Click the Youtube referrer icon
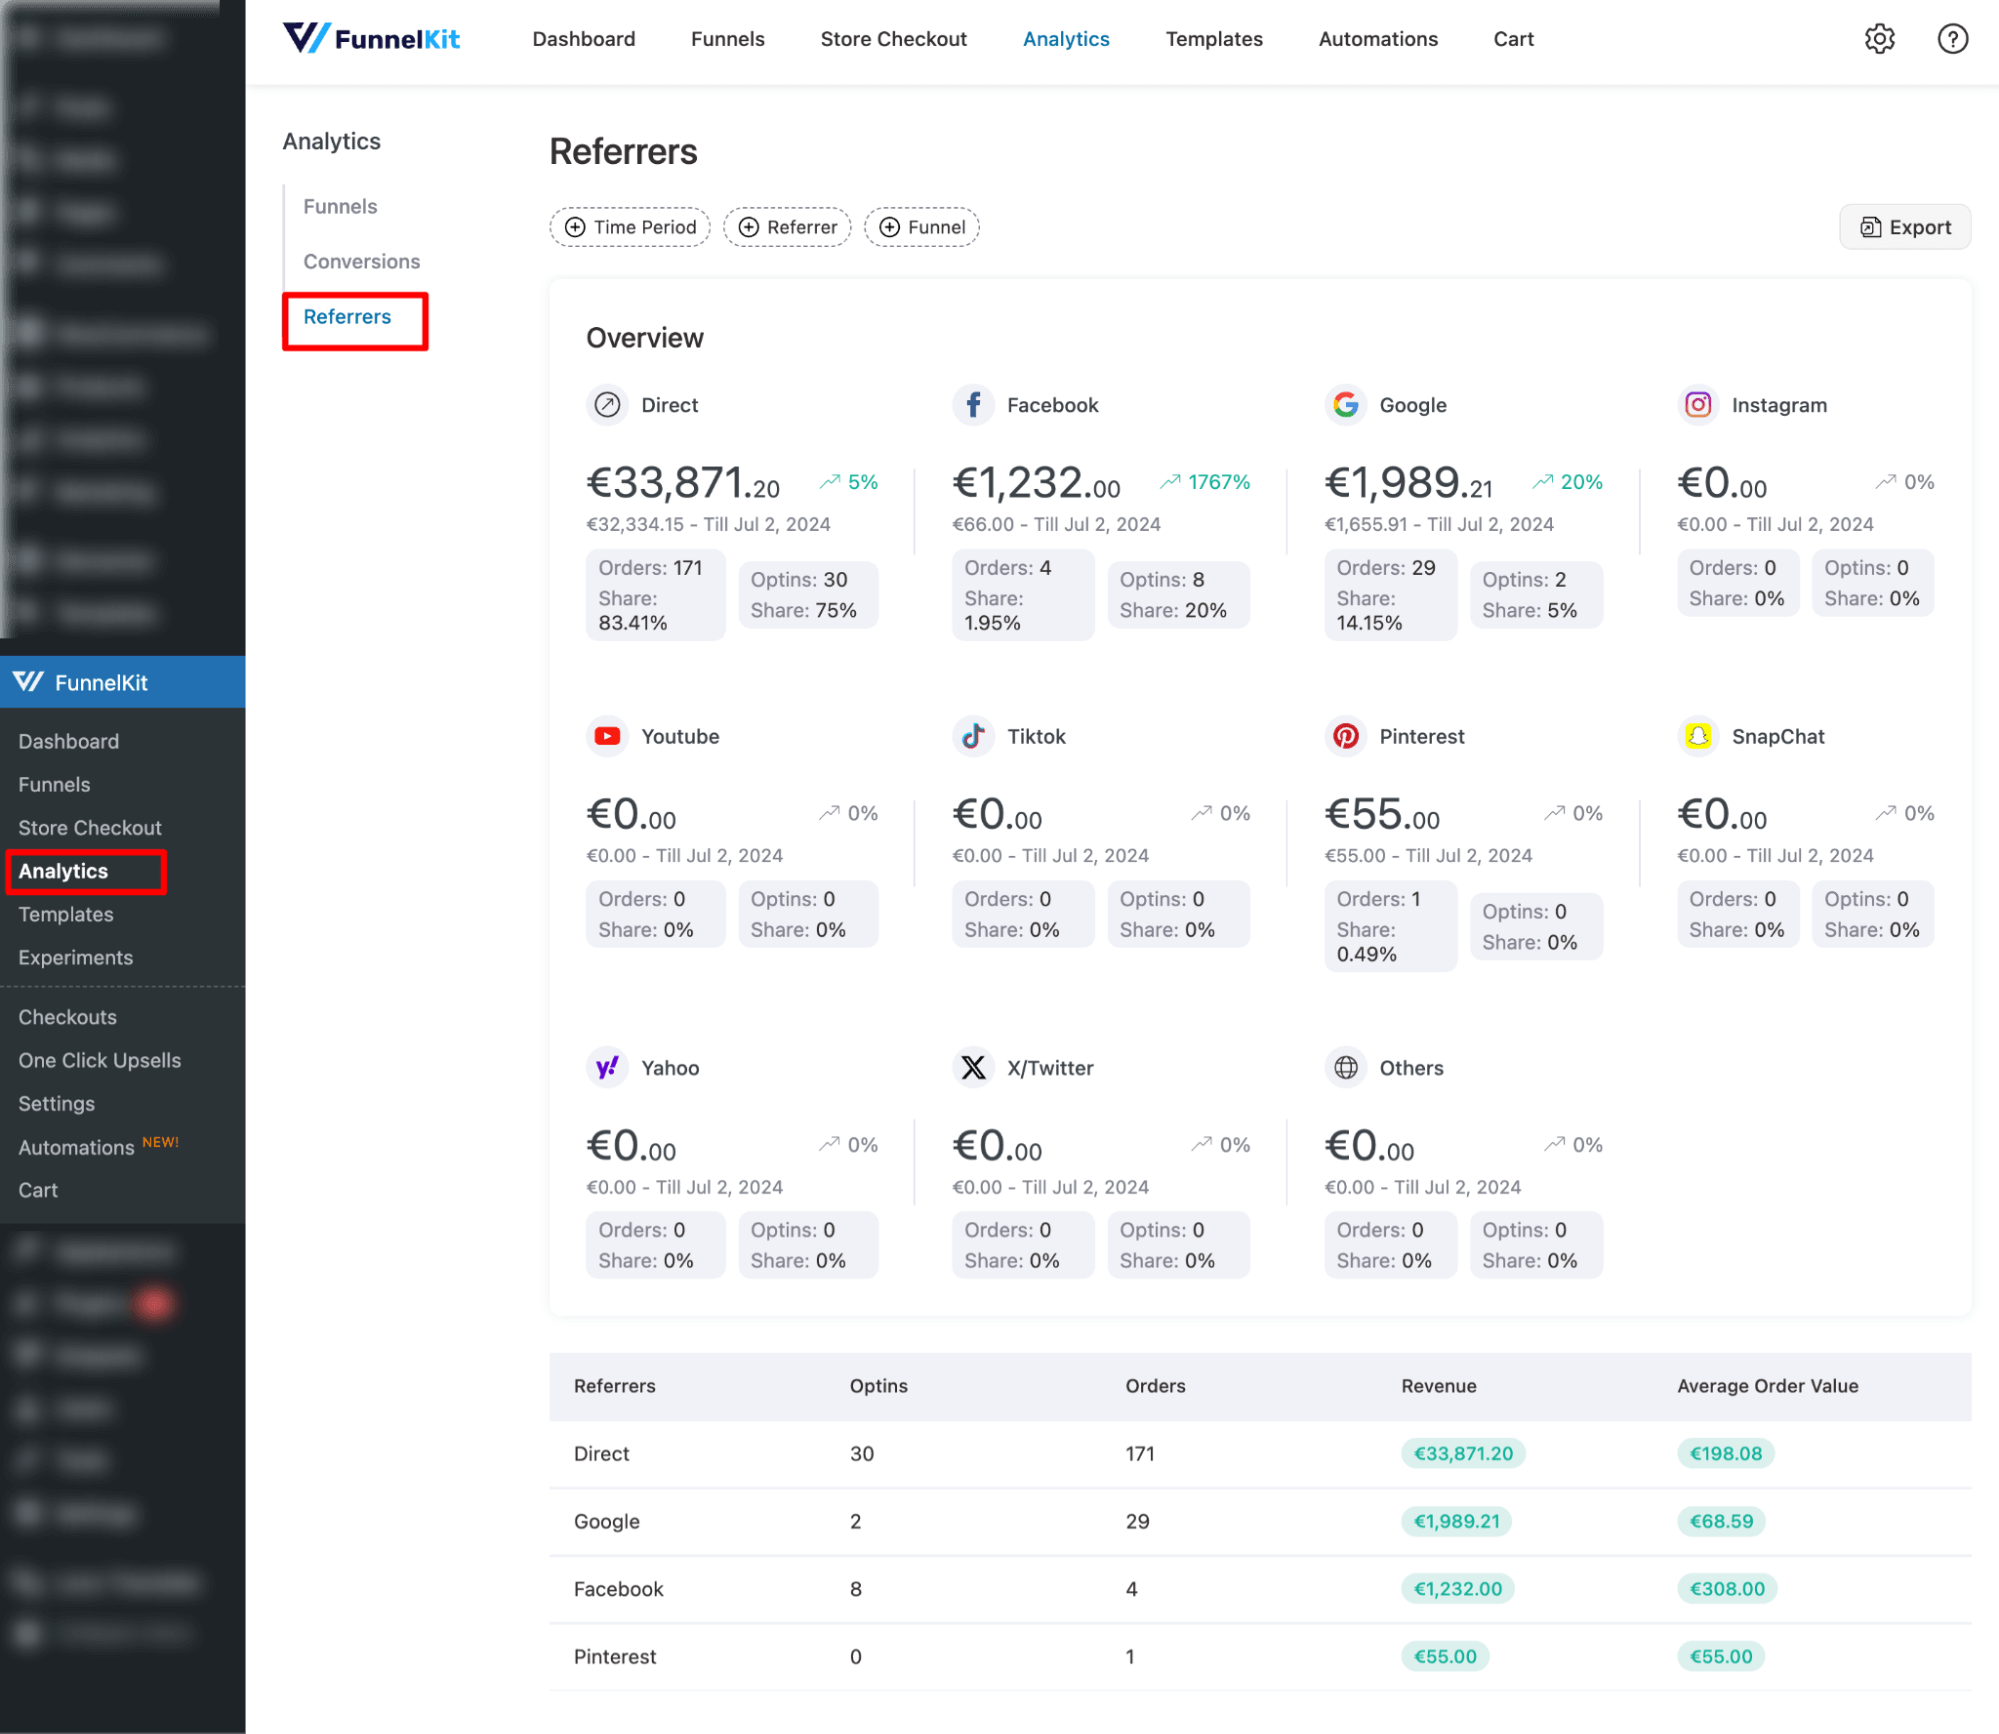The height and width of the screenshot is (1734, 1999). 607,736
